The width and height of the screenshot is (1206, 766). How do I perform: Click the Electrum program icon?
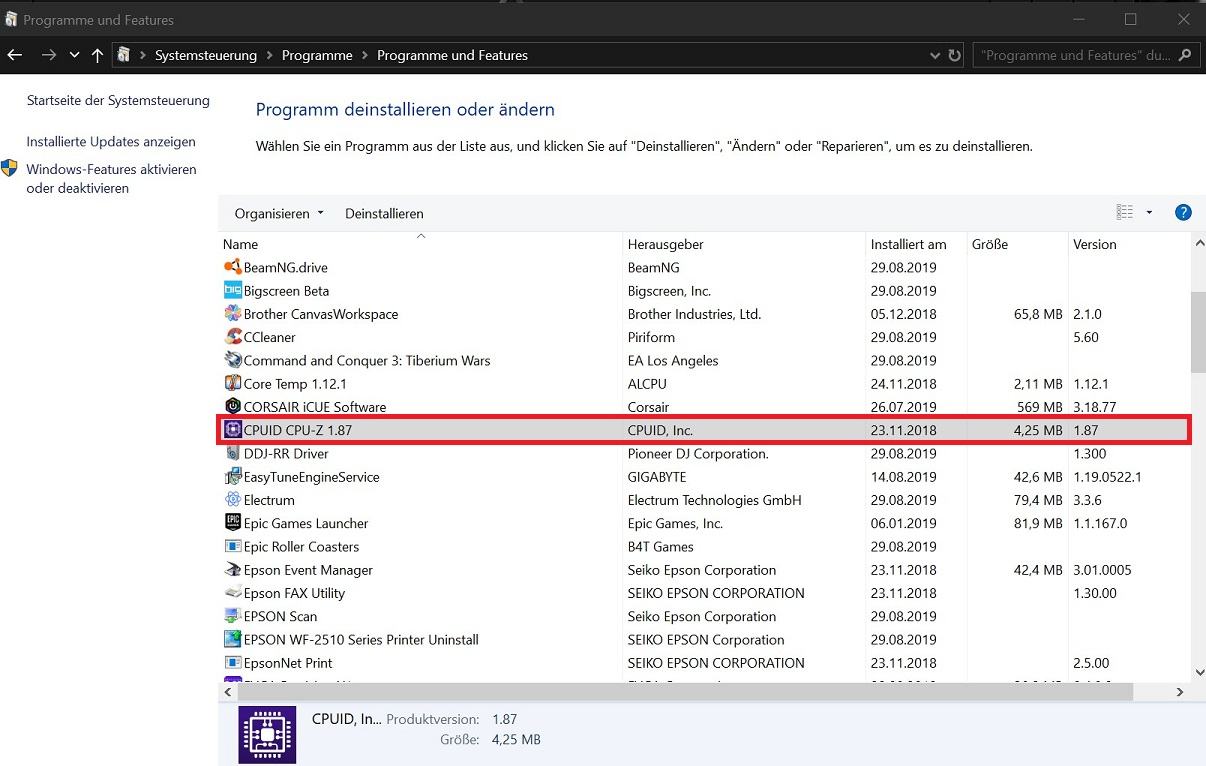(232, 500)
